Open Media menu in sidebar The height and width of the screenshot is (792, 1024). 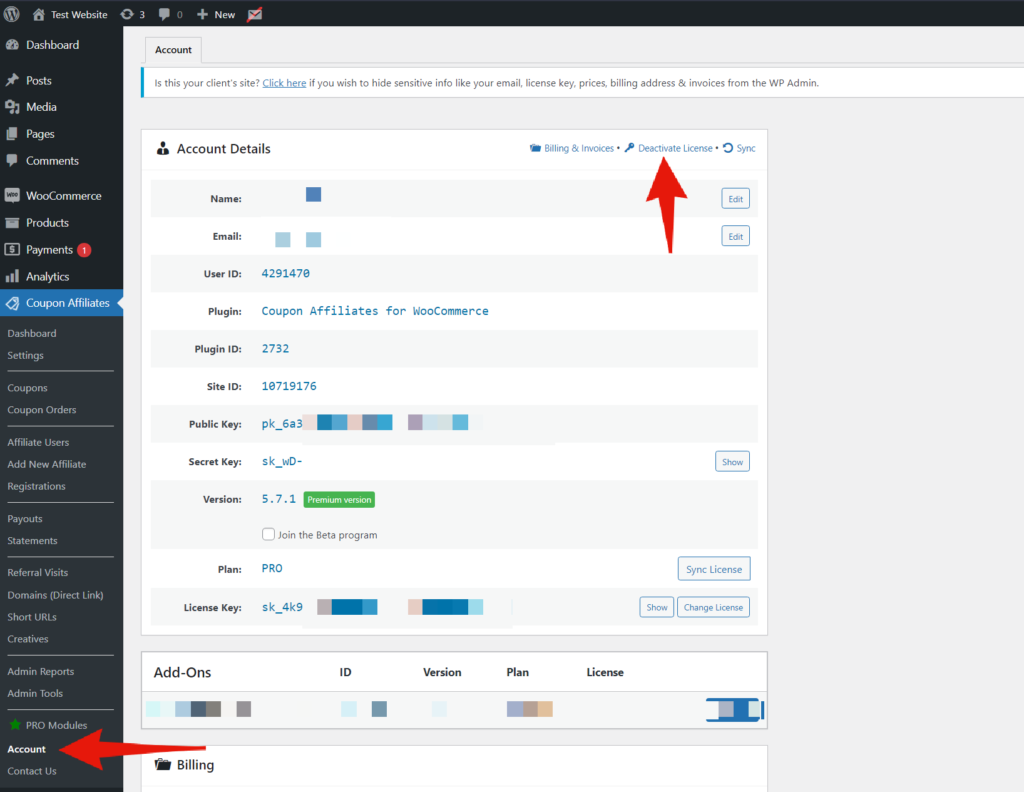coord(41,107)
